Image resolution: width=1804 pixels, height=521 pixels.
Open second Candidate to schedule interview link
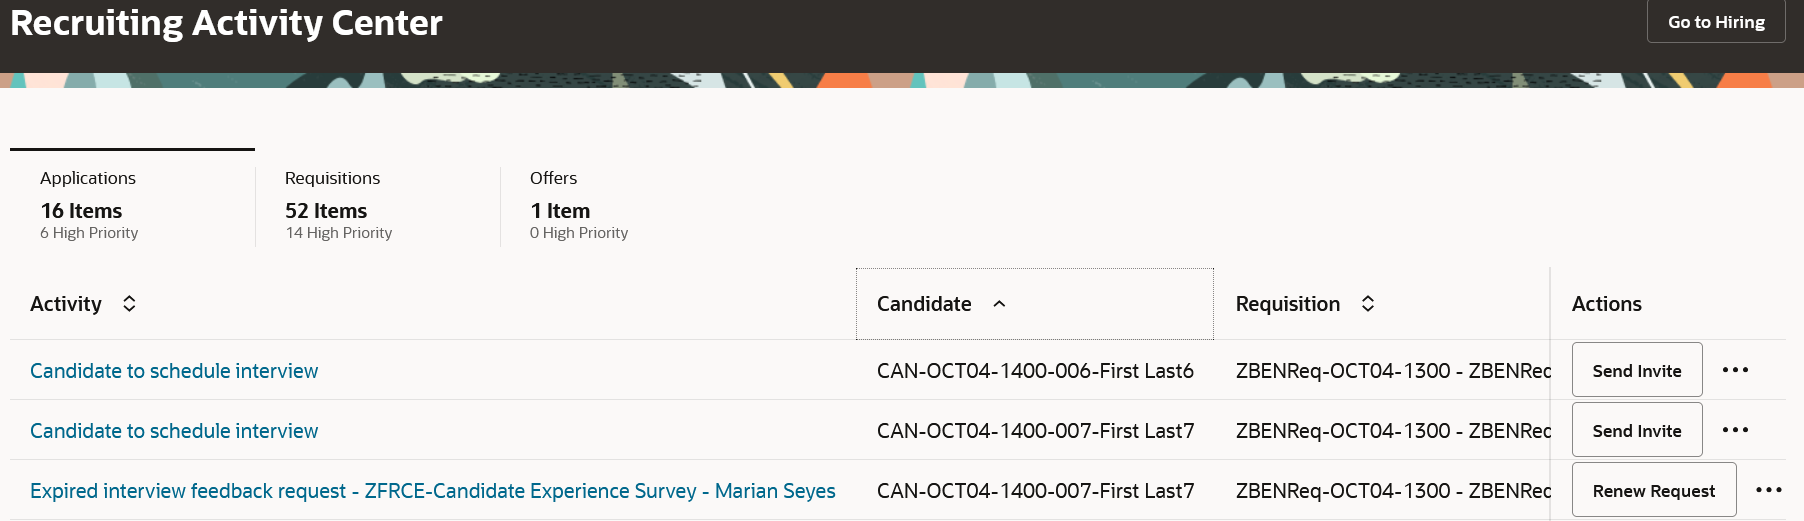click(174, 431)
